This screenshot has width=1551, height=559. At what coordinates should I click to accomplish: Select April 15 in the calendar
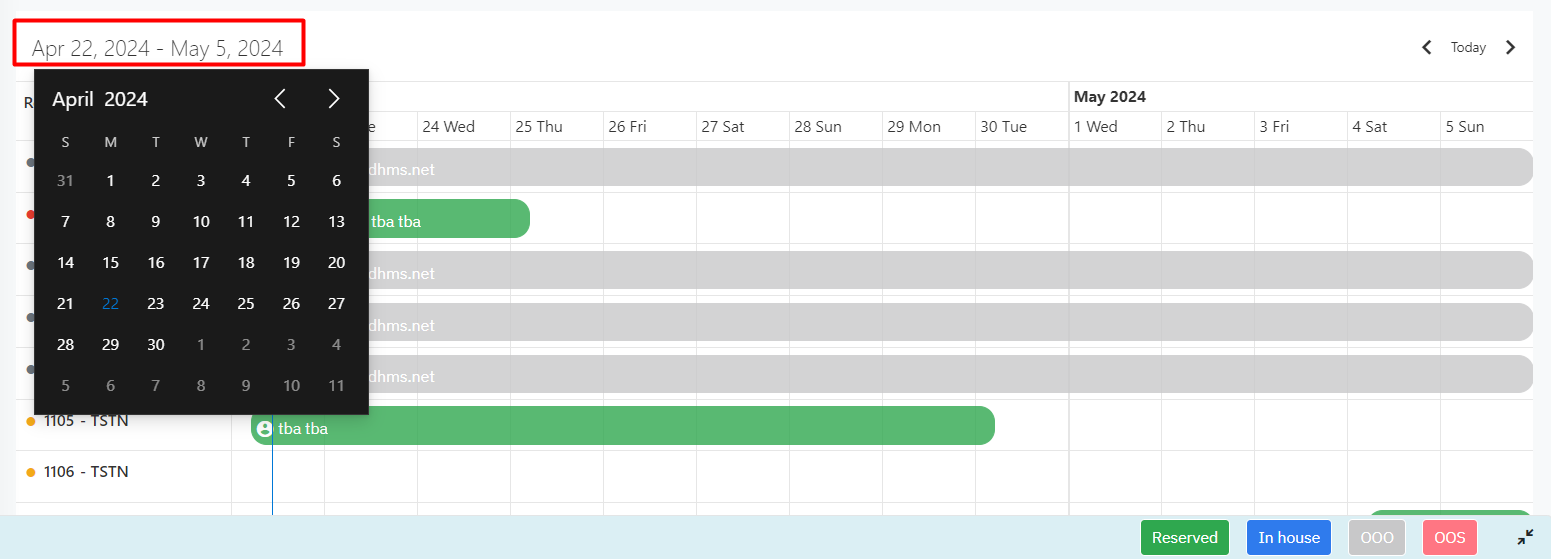[x=111, y=263]
